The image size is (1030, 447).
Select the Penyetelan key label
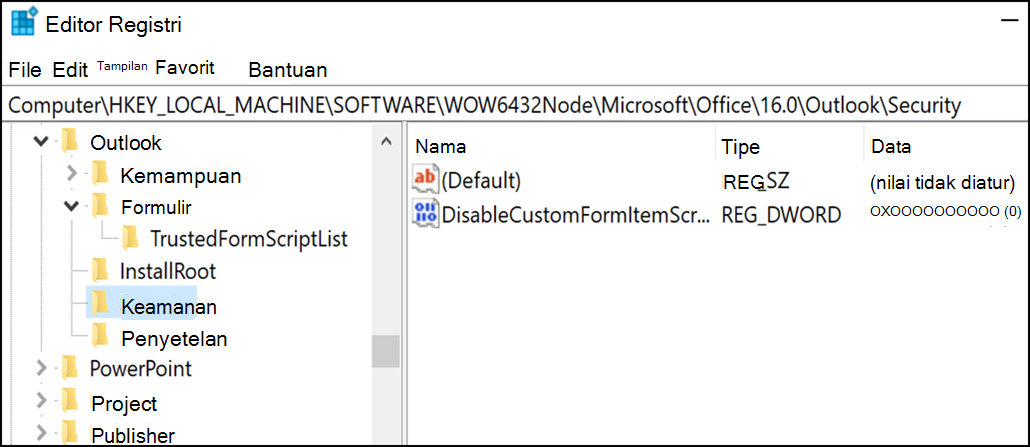(x=175, y=339)
